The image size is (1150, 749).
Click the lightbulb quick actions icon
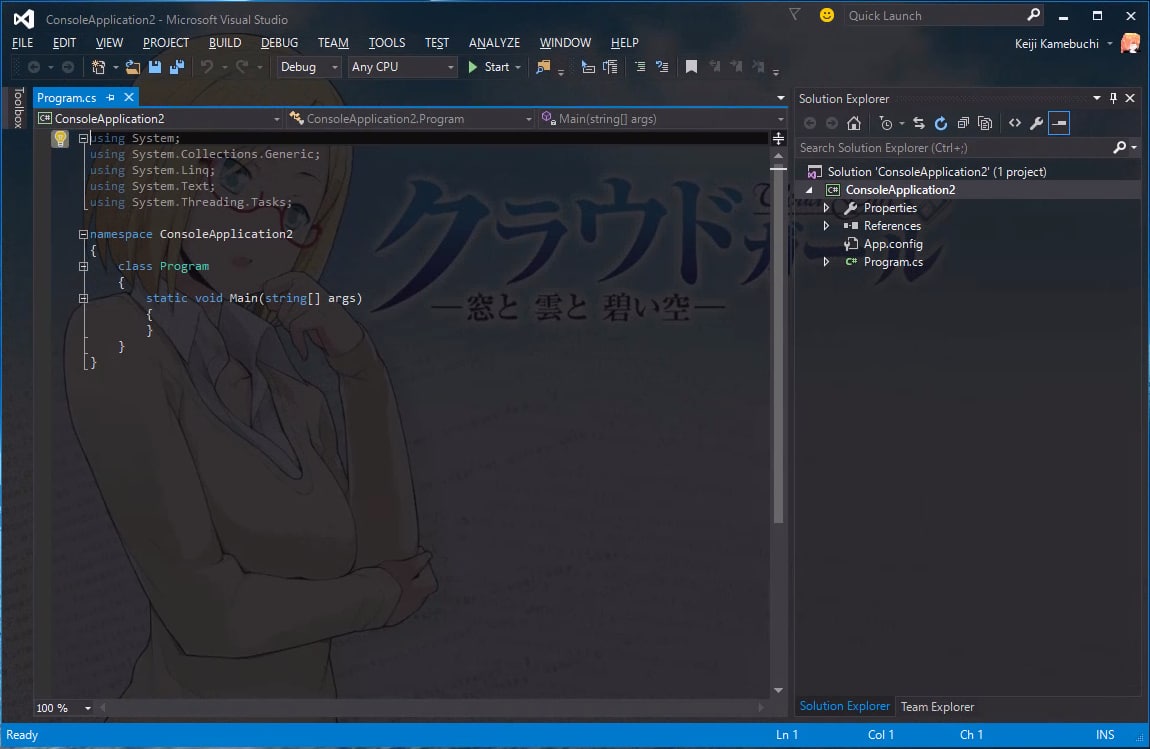(60, 138)
